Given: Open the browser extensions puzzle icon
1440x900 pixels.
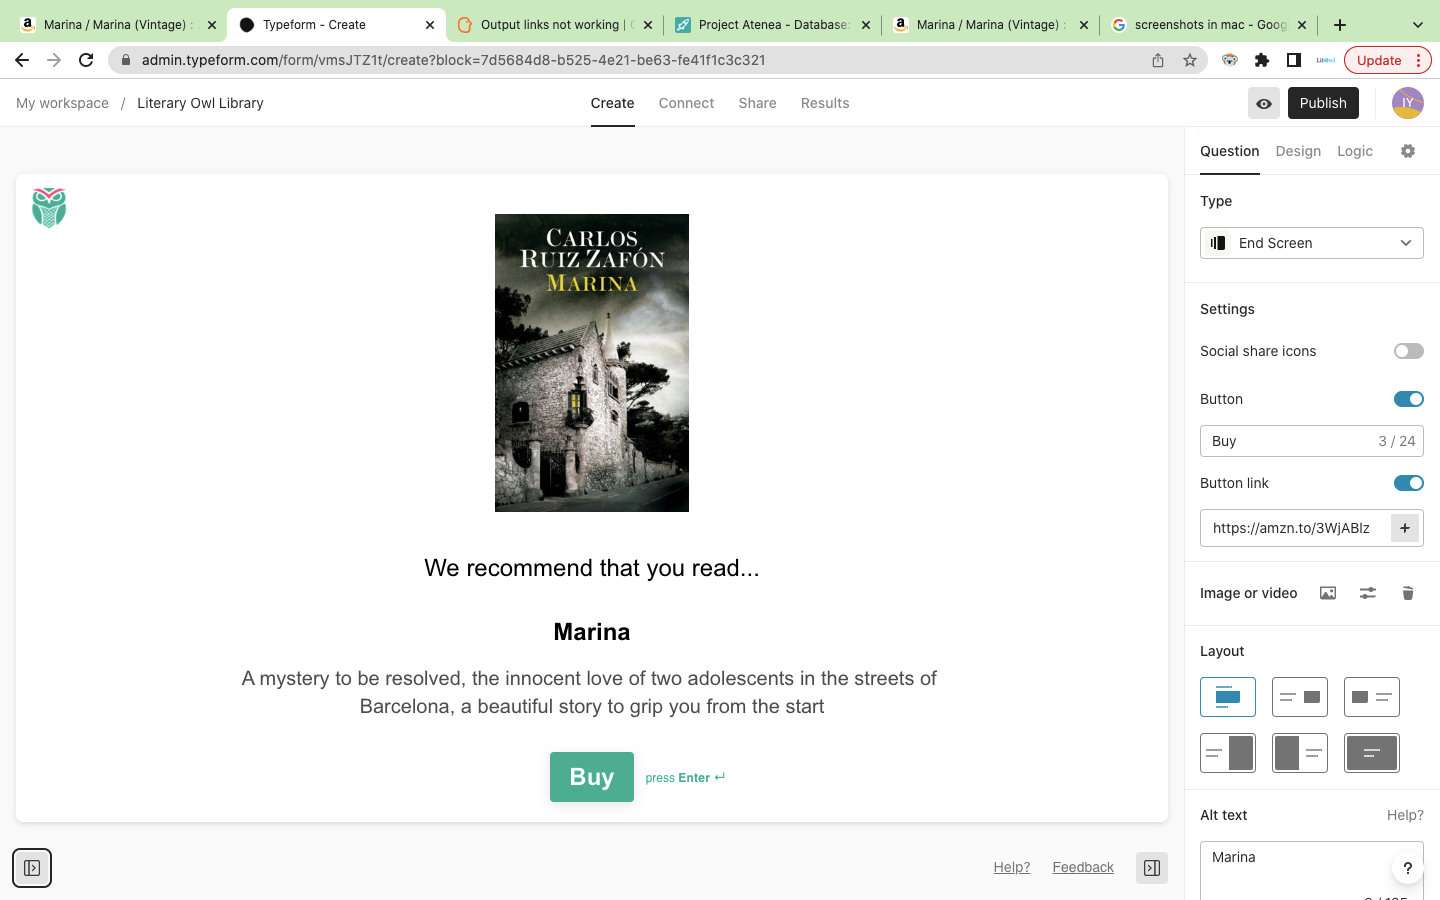Looking at the screenshot, I should pos(1262,60).
